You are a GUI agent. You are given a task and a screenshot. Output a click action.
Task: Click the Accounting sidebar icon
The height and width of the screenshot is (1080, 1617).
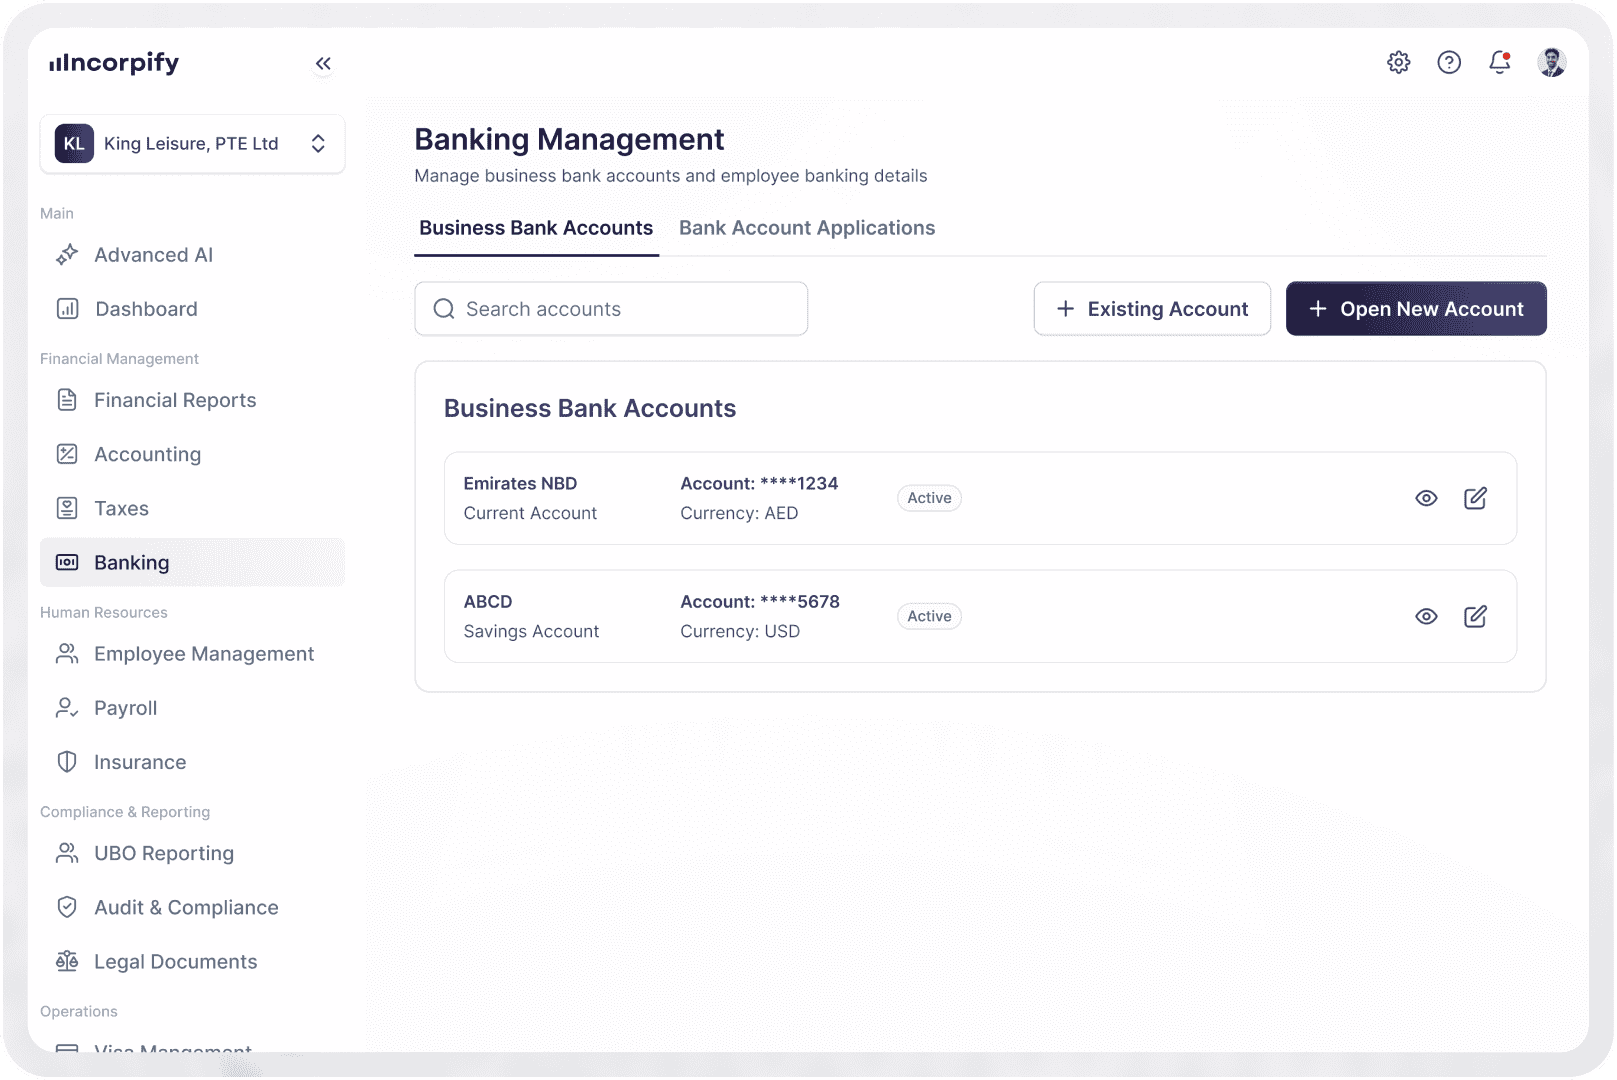[x=66, y=453]
